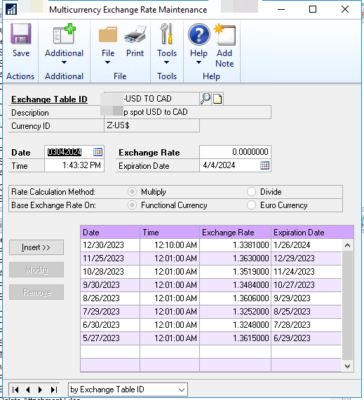This screenshot has width=364, height=400.
Task: Select the row dated 11/25/2023
Action: click(x=211, y=259)
